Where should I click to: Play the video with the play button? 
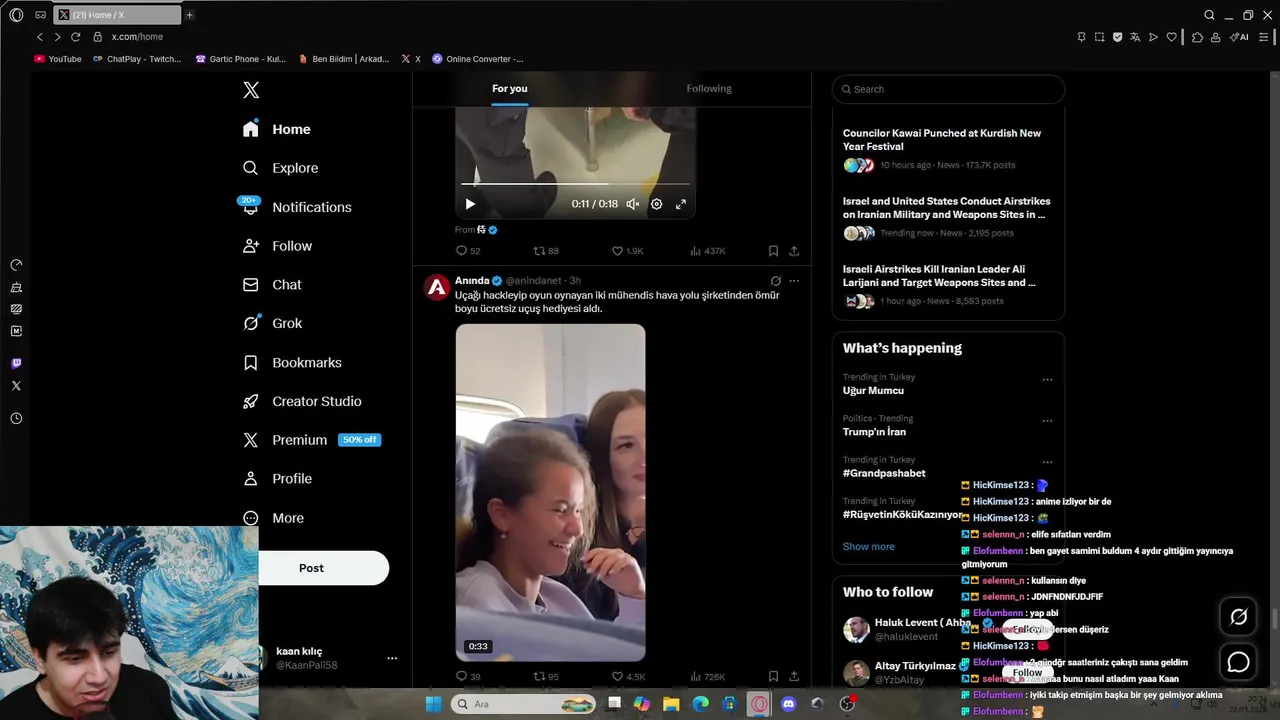470,204
